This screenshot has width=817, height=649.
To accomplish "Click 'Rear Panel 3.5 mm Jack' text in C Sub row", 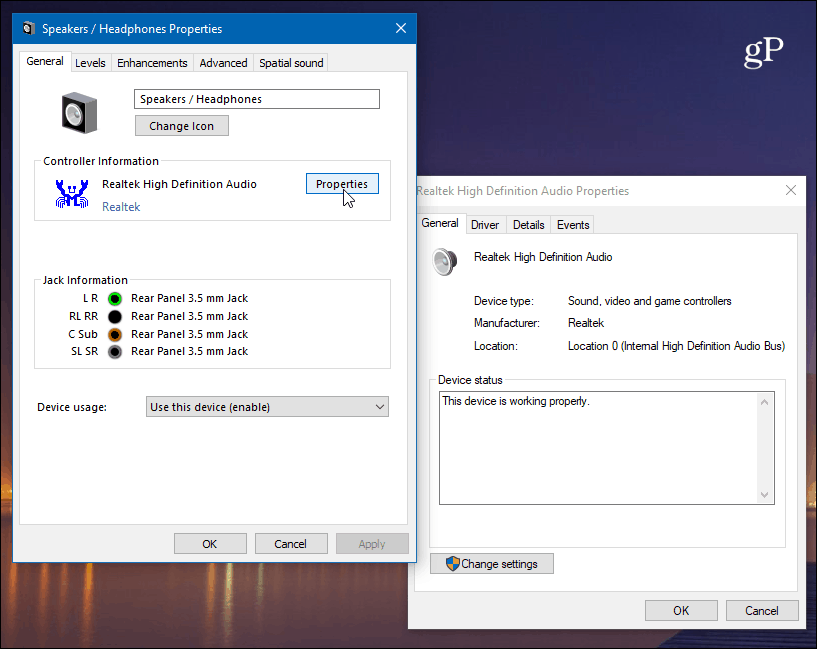I will (190, 334).
